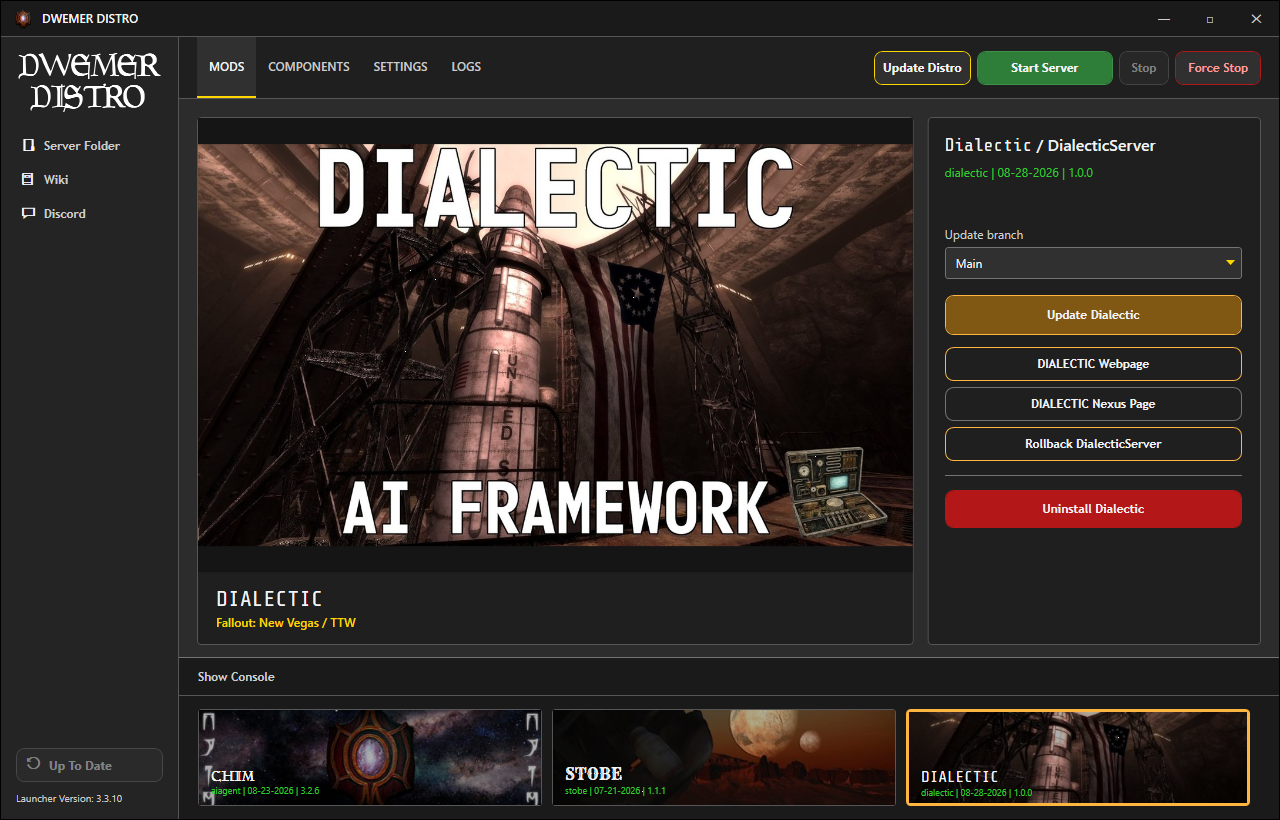Click the 'Update branch' label
Viewport: 1280px width, 820px height.
coord(984,235)
